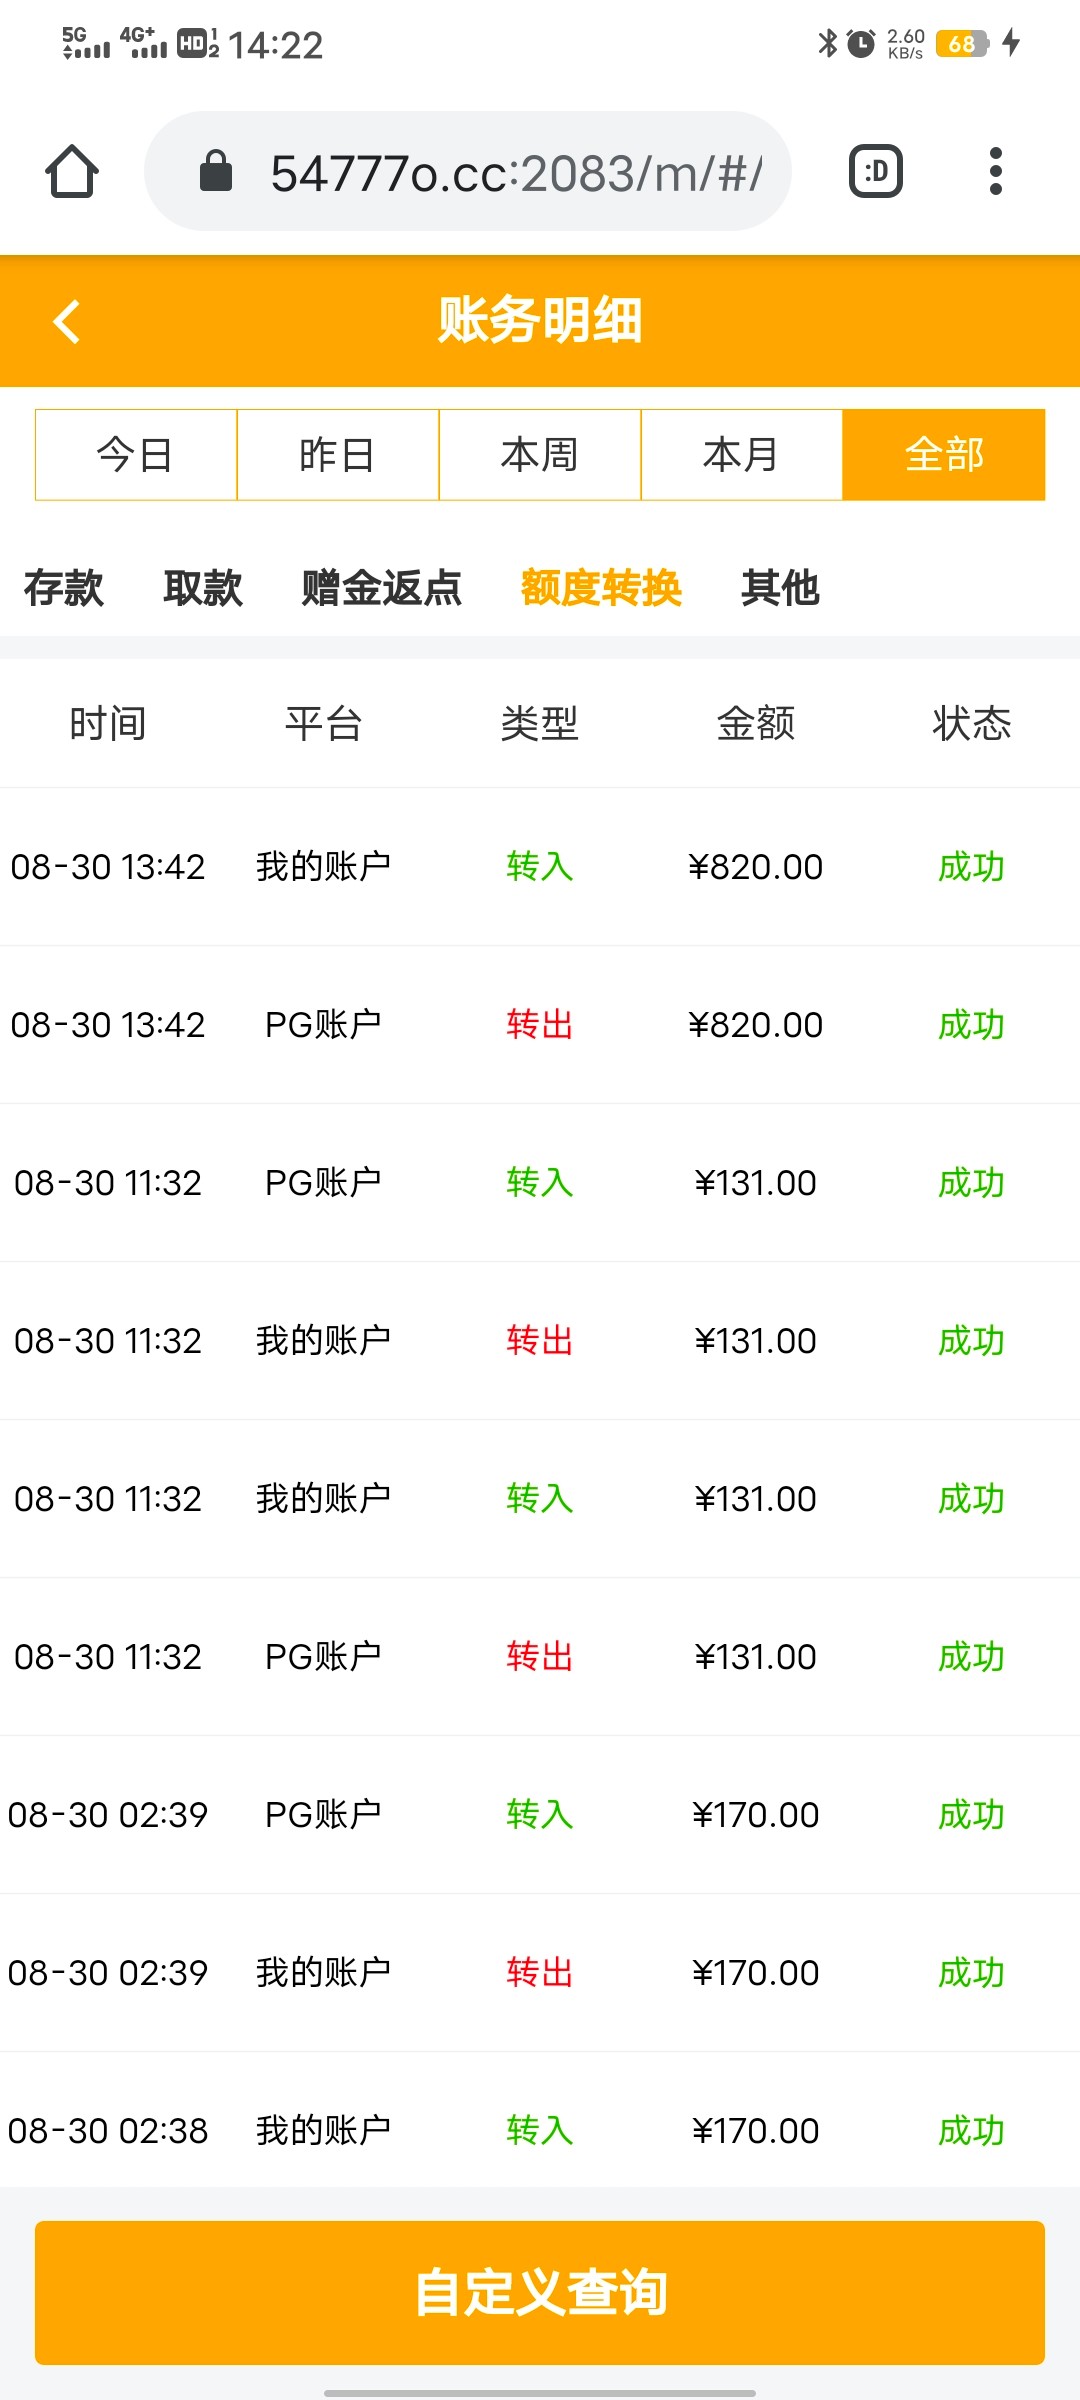Open the browser three-dot menu

(995, 172)
